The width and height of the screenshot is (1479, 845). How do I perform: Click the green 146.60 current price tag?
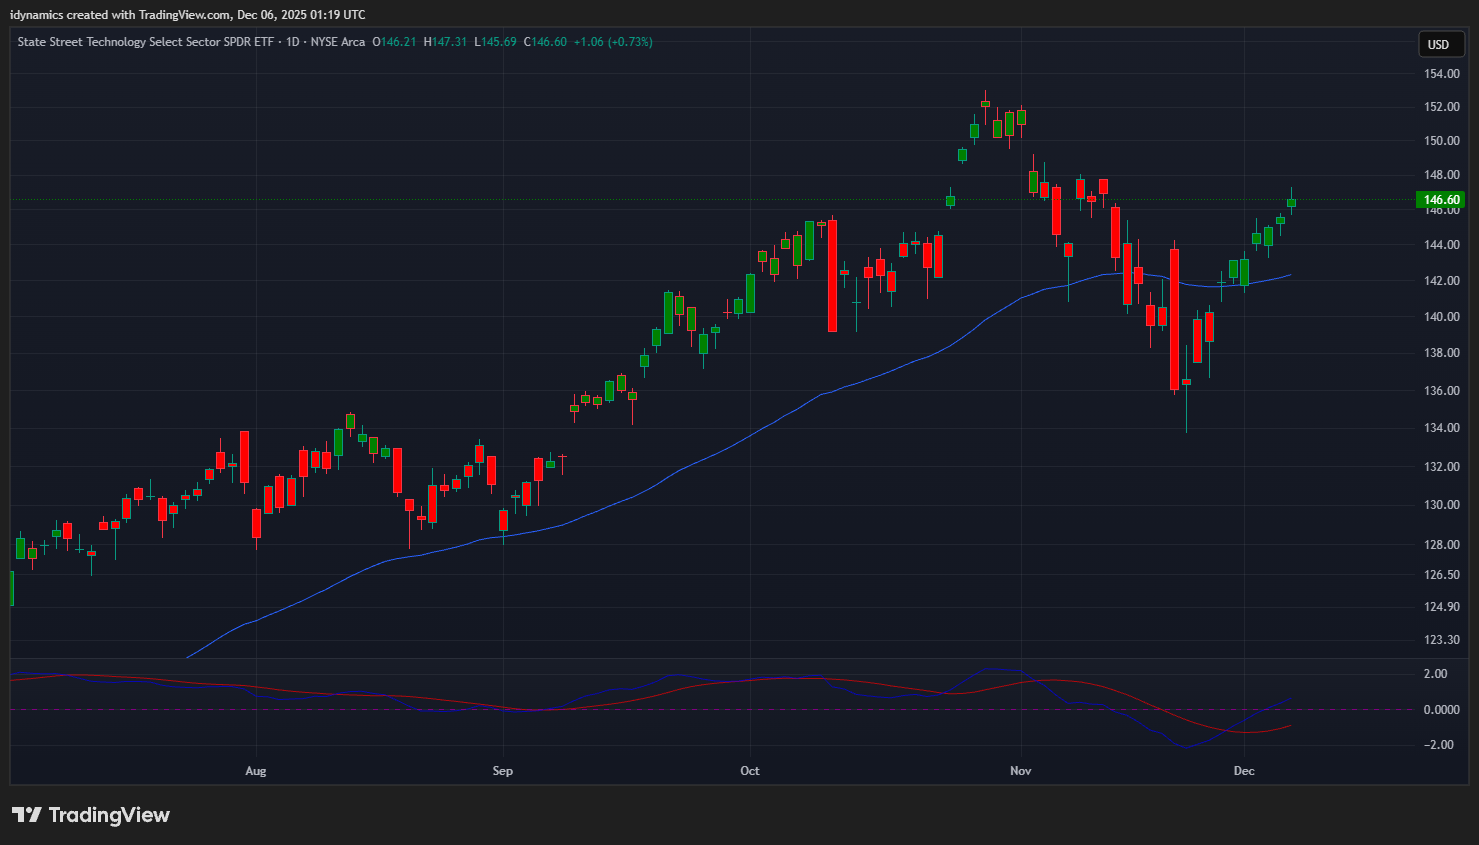1441,200
